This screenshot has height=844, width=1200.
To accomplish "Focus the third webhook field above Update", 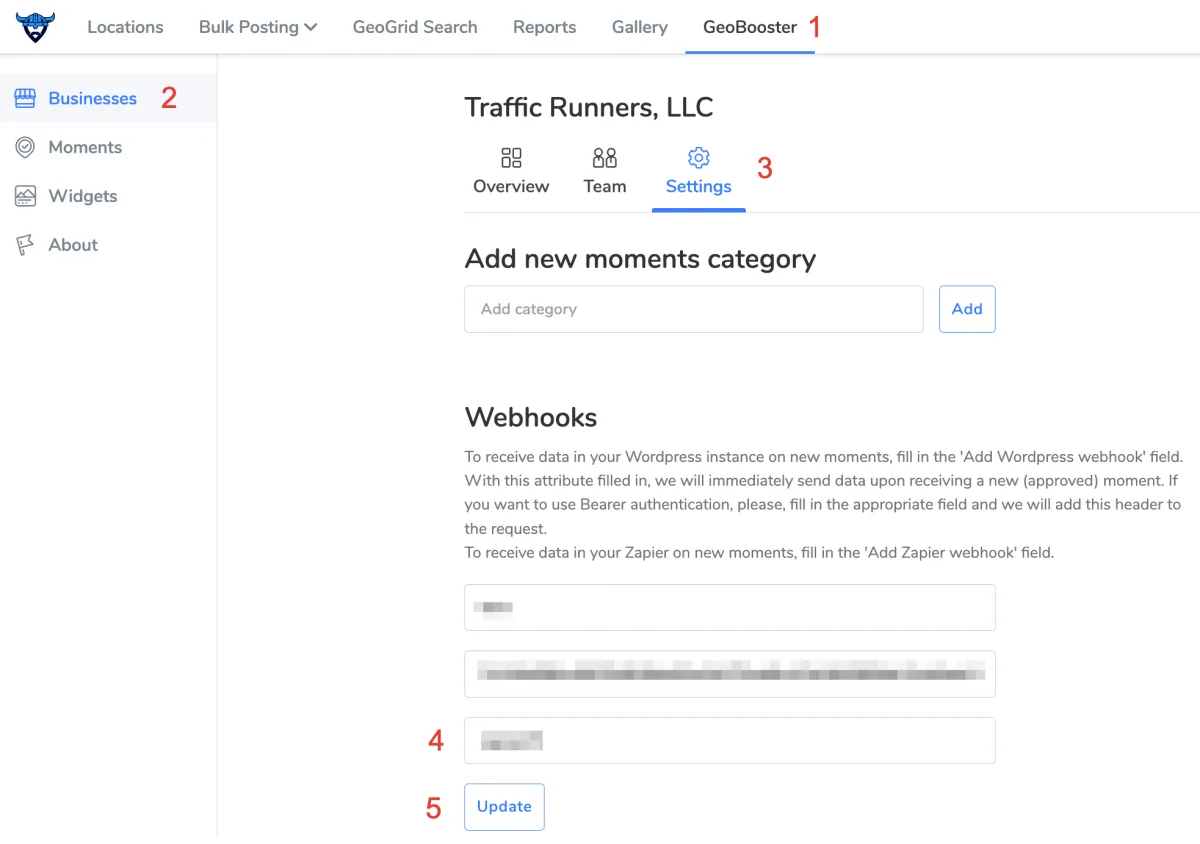I will pyautogui.click(x=730, y=740).
